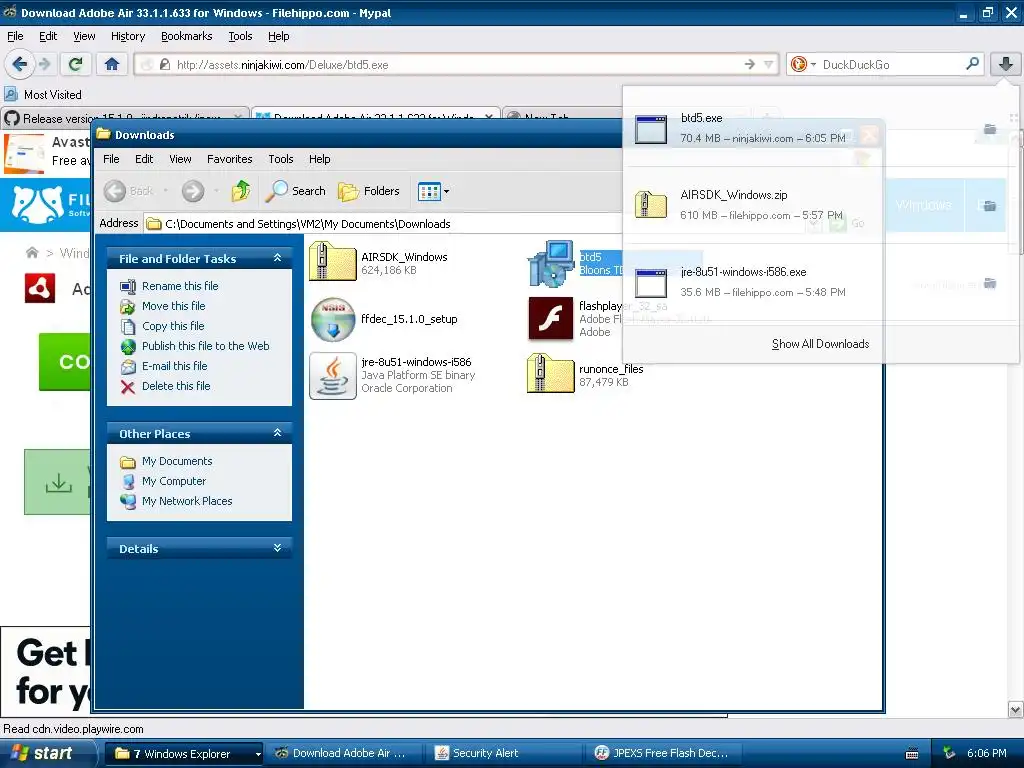Viewport: 1024px width, 768px height.
Task: Click Move this file
Action: 174,306
